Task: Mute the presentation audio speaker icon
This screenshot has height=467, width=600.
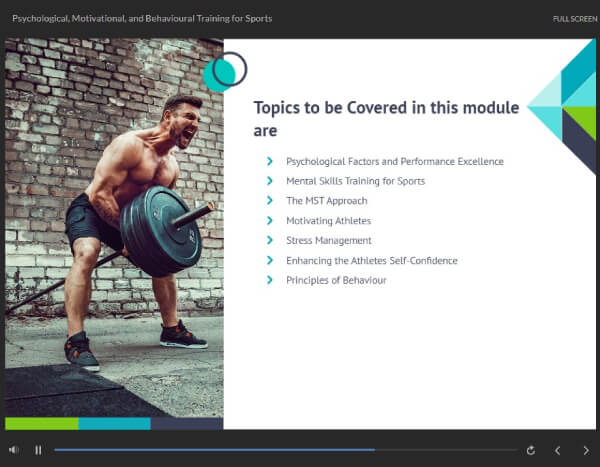Action: (x=14, y=450)
